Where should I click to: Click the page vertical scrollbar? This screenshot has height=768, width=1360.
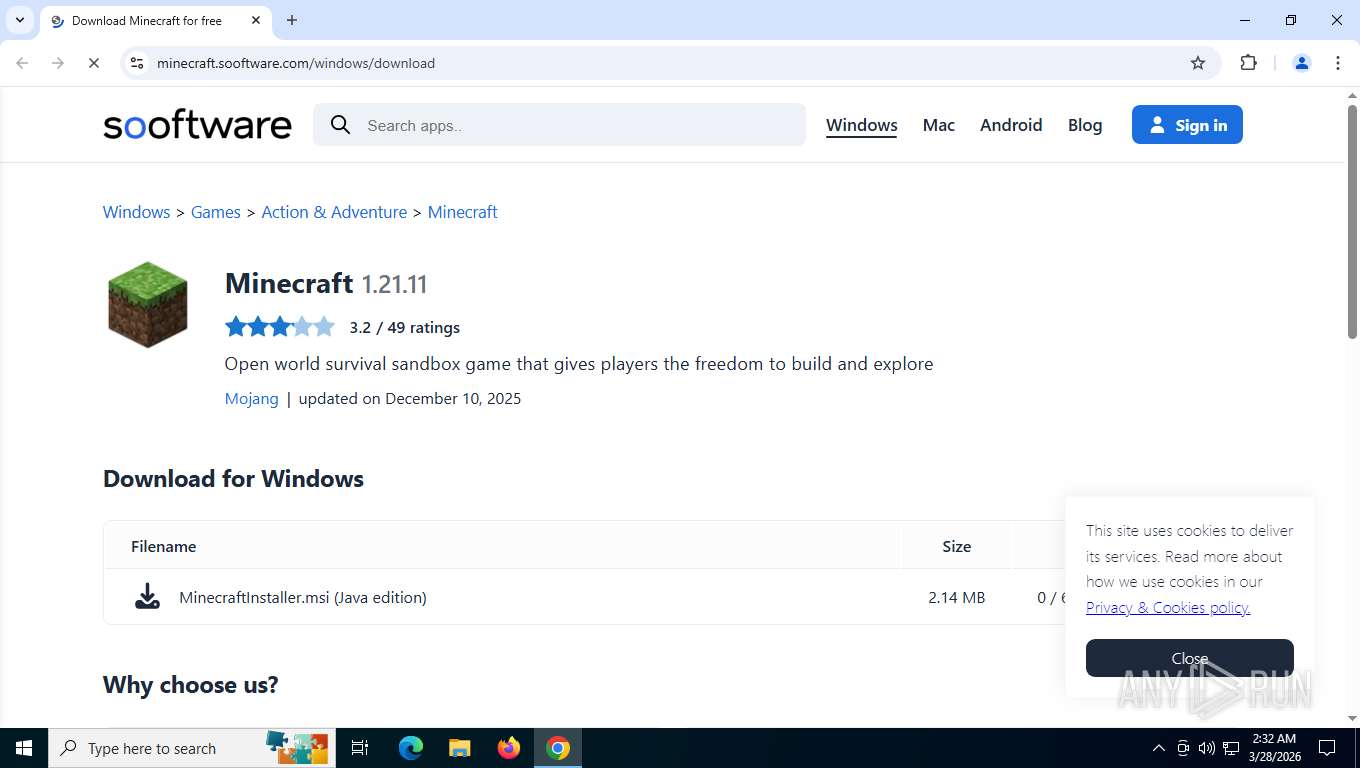click(x=1352, y=220)
